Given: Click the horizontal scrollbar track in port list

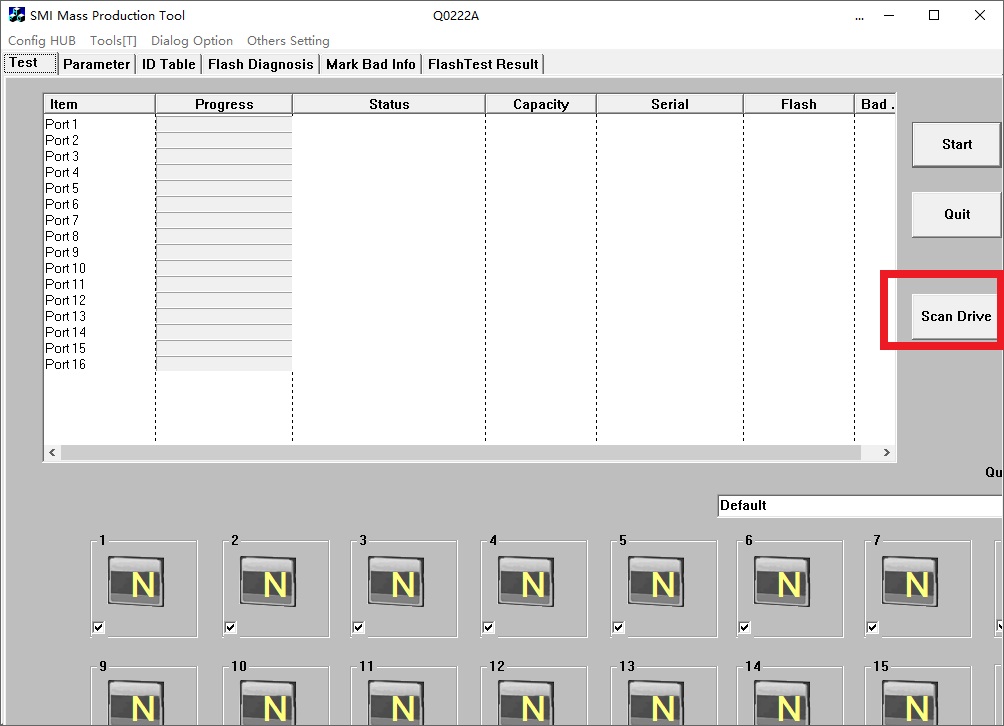Looking at the screenshot, I should (x=460, y=453).
